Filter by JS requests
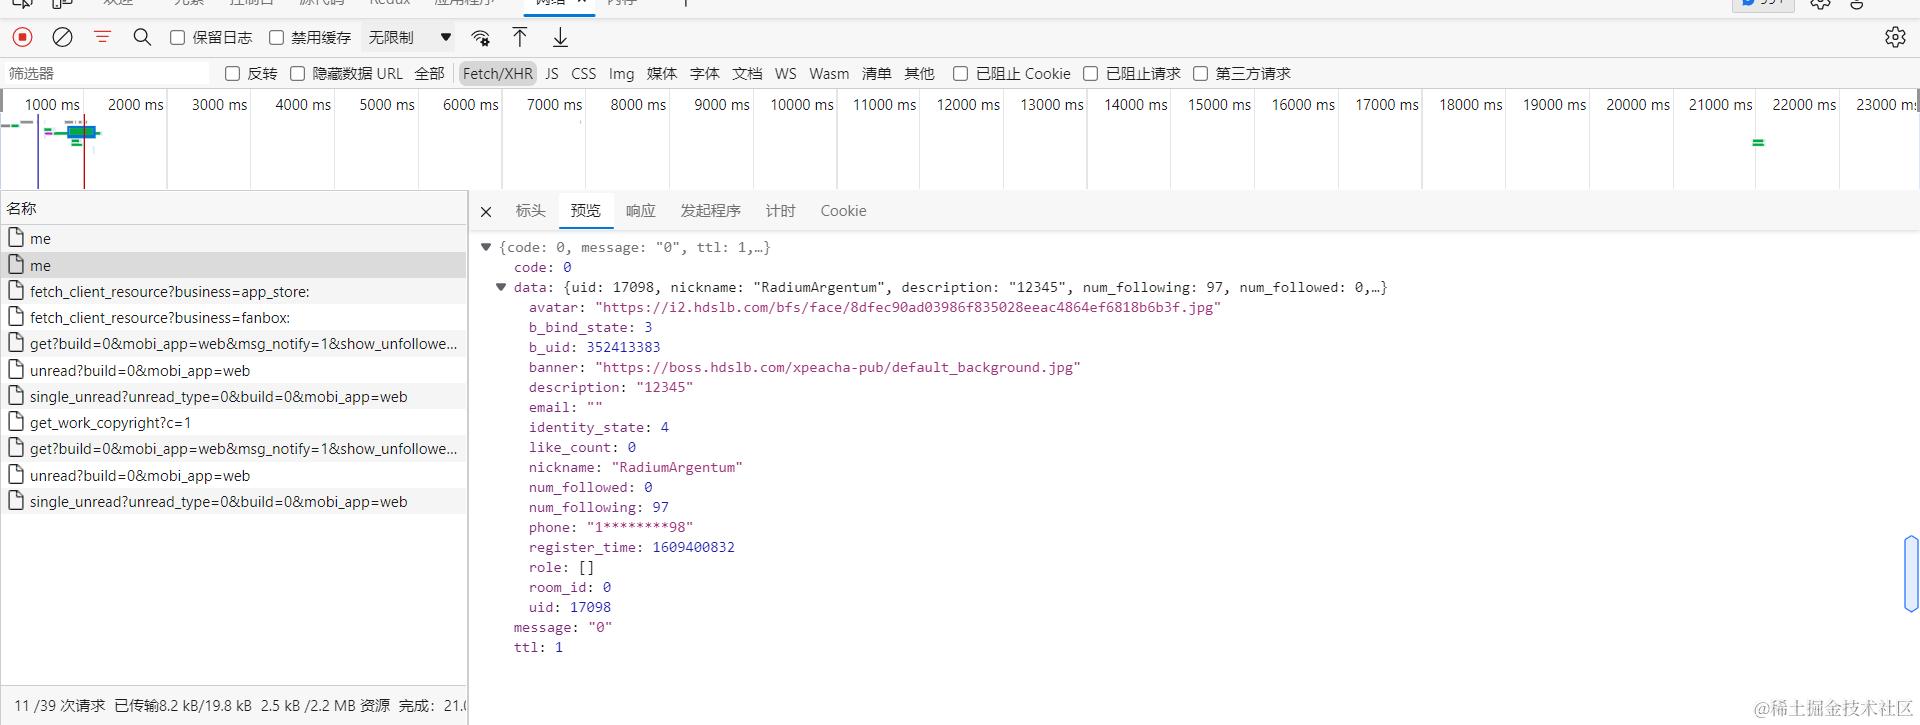The height and width of the screenshot is (725, 1920). [552, 73]
